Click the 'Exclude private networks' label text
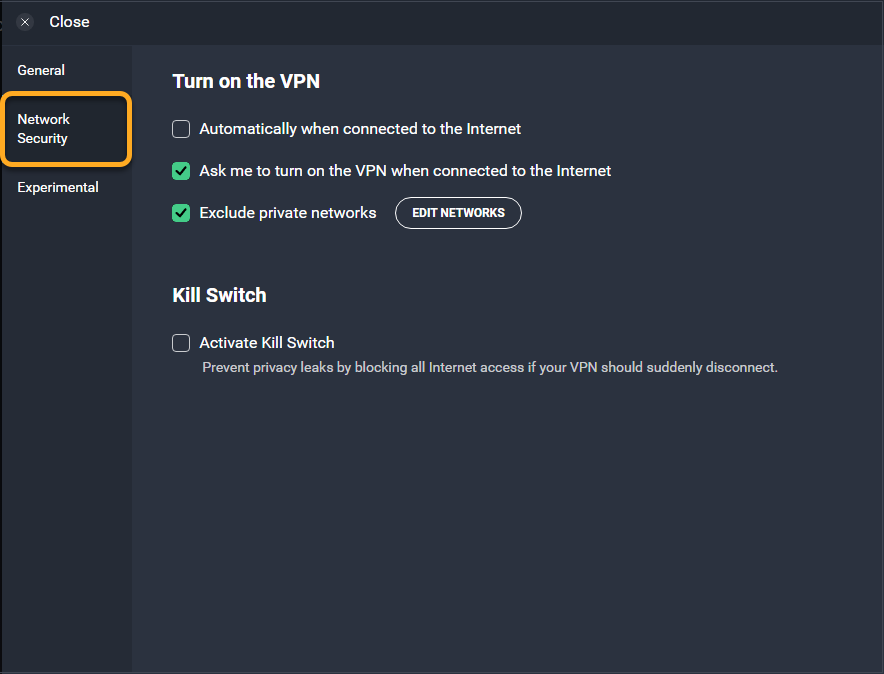The height and width of the screenshot is (674, 884). coord(288,213)
